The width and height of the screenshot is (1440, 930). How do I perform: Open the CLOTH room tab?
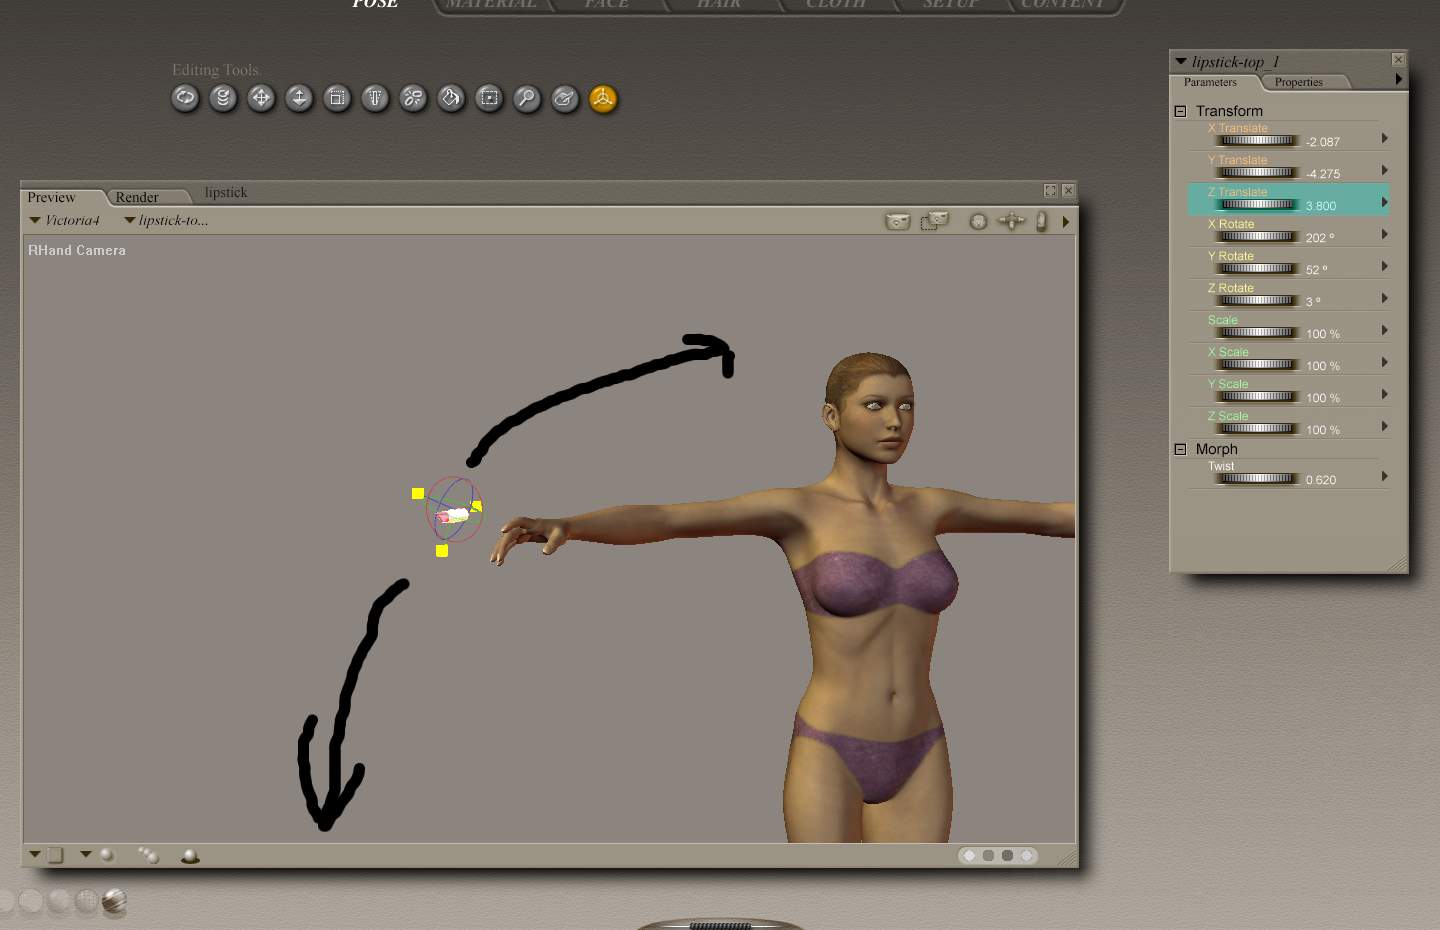[x=836, y=5]
